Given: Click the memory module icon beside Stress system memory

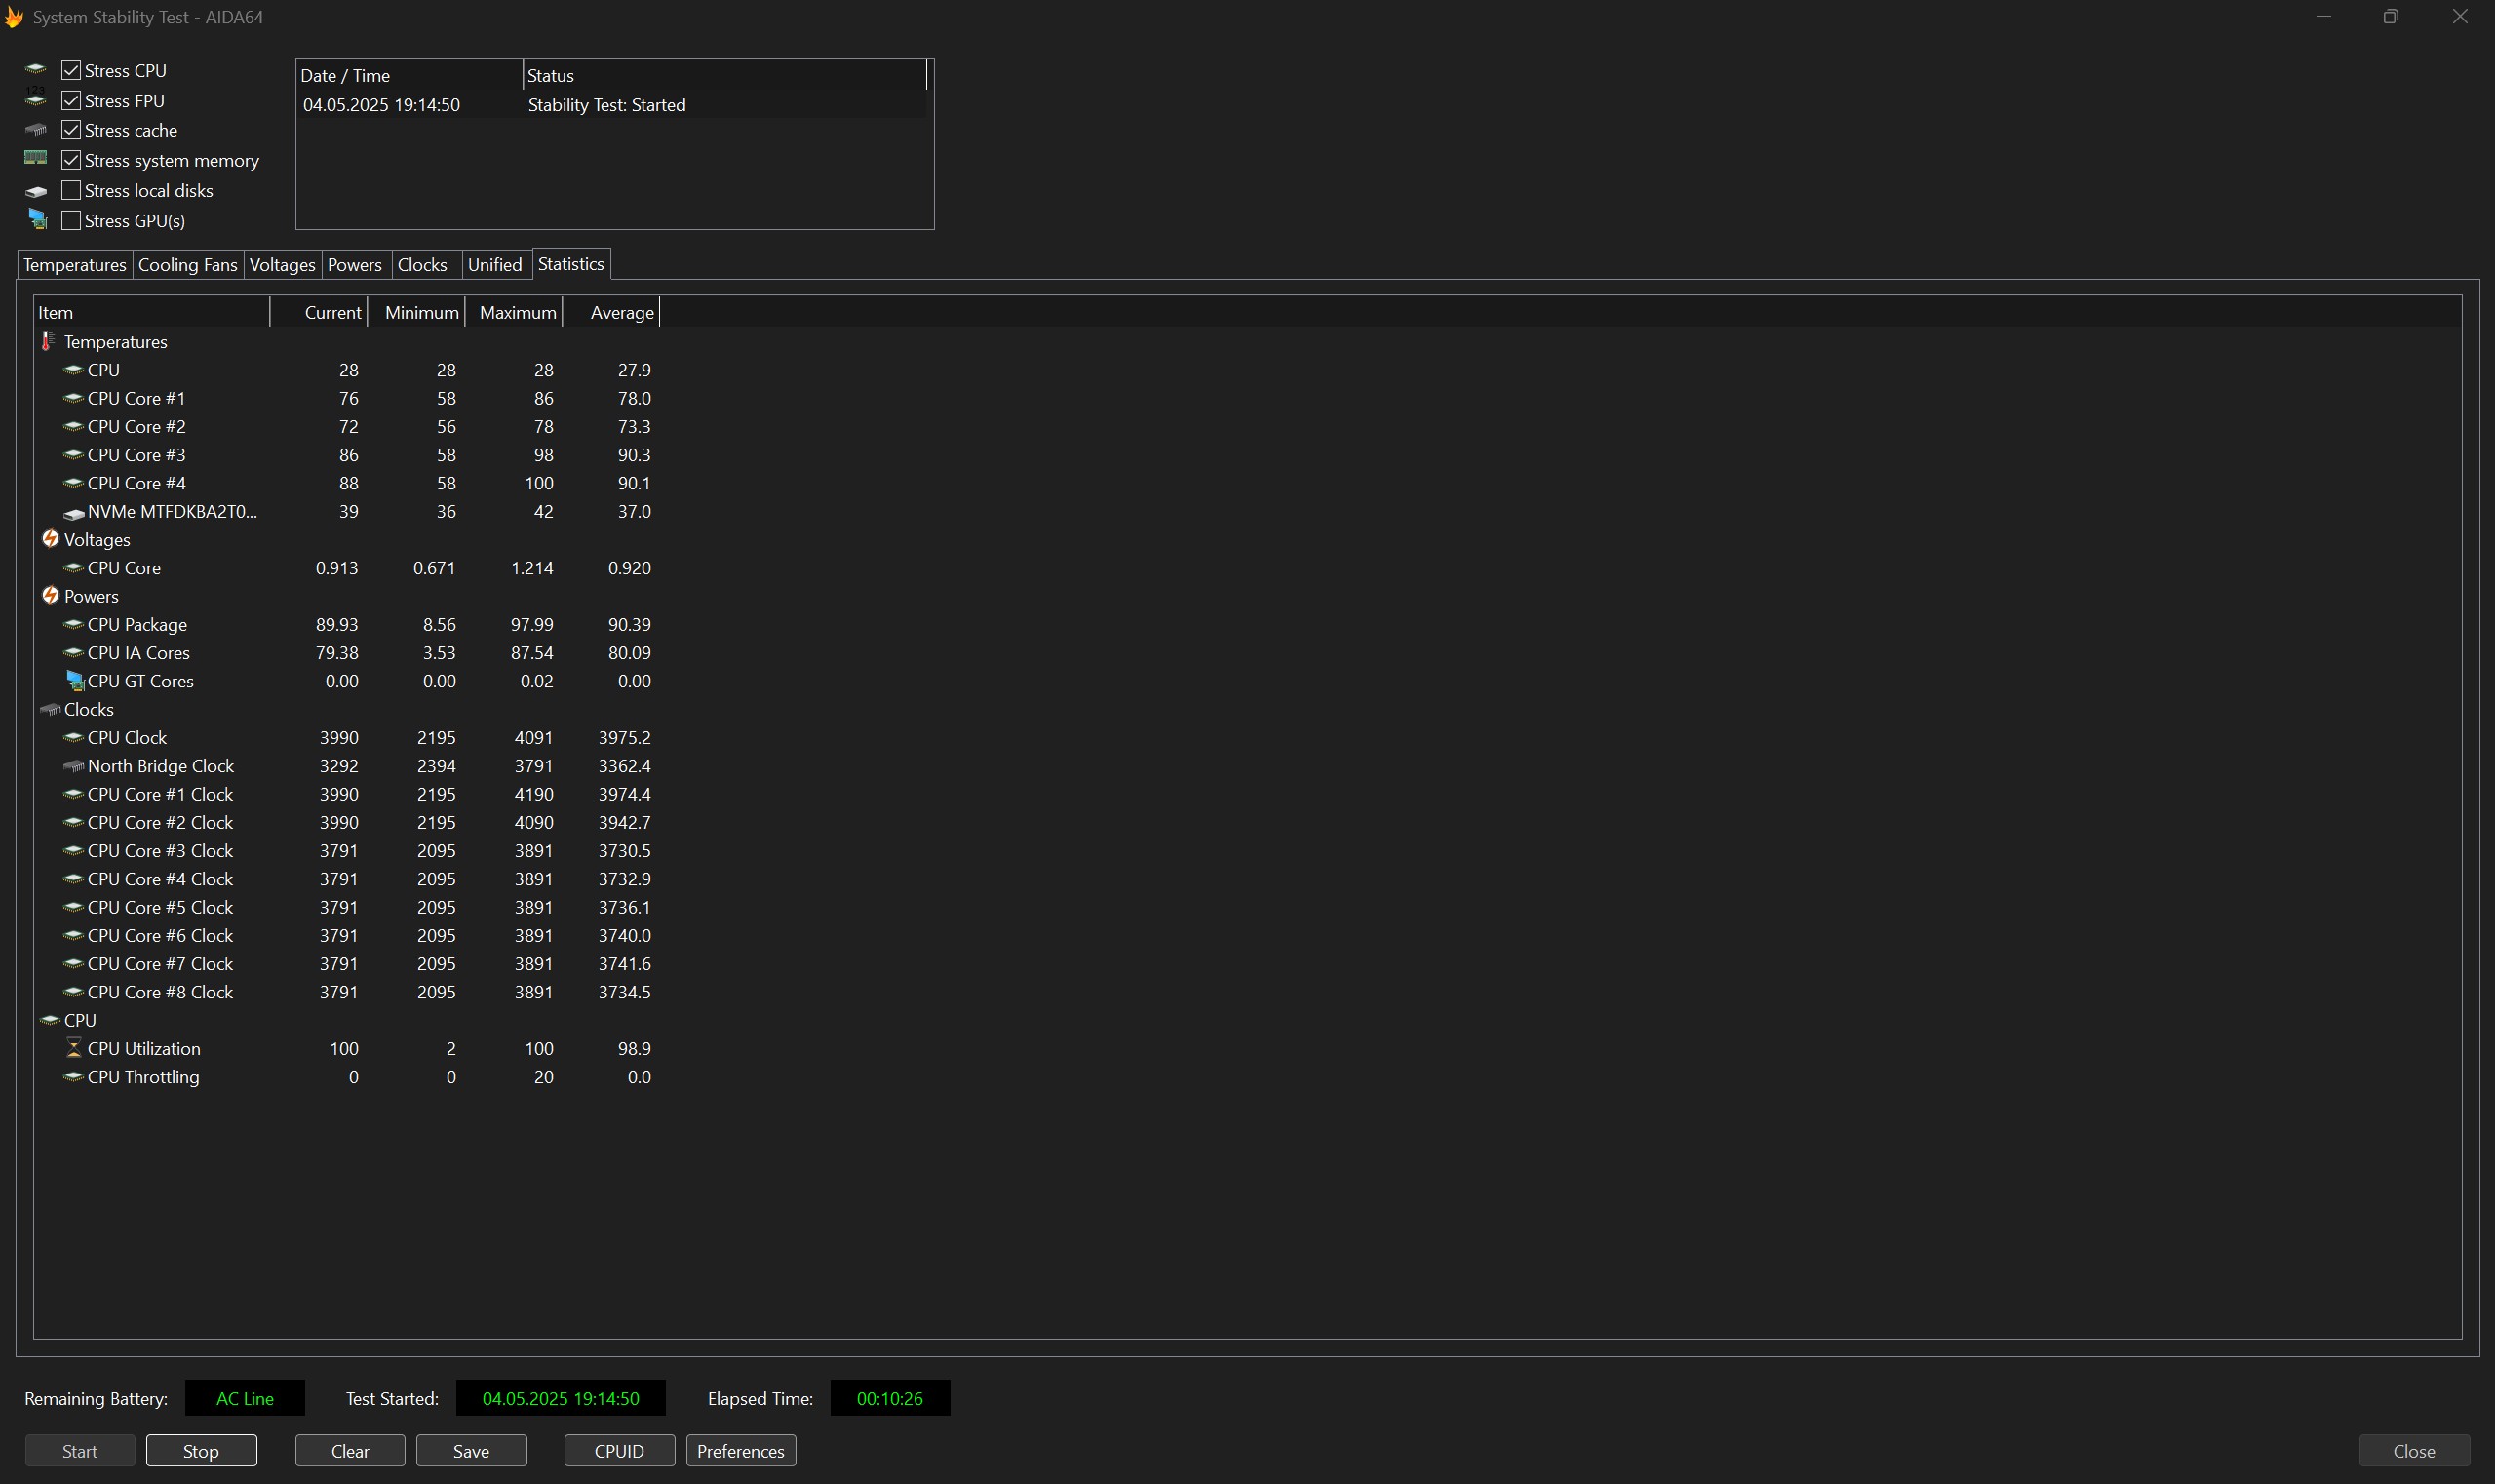Looking at the screenshot, I should 36,159.
